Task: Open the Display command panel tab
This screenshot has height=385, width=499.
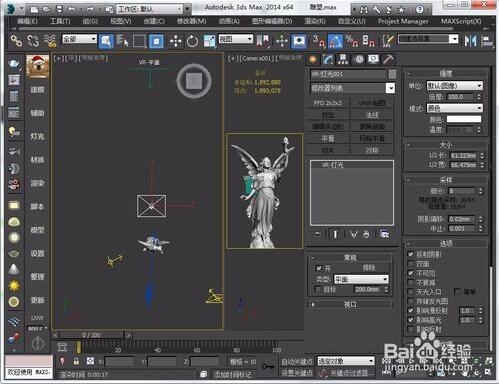Action: click(x=373, y=60)
